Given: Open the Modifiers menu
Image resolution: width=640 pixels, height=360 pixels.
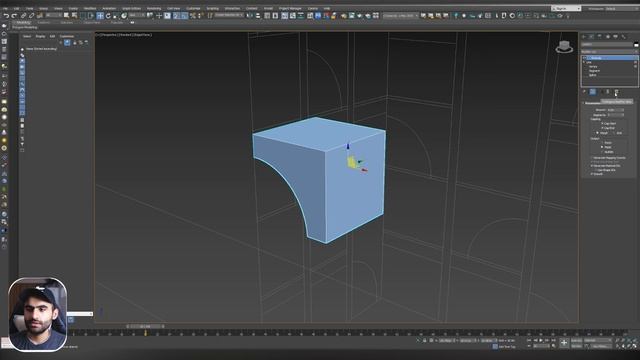Looking at the screenshot, I should coord(90,9).
